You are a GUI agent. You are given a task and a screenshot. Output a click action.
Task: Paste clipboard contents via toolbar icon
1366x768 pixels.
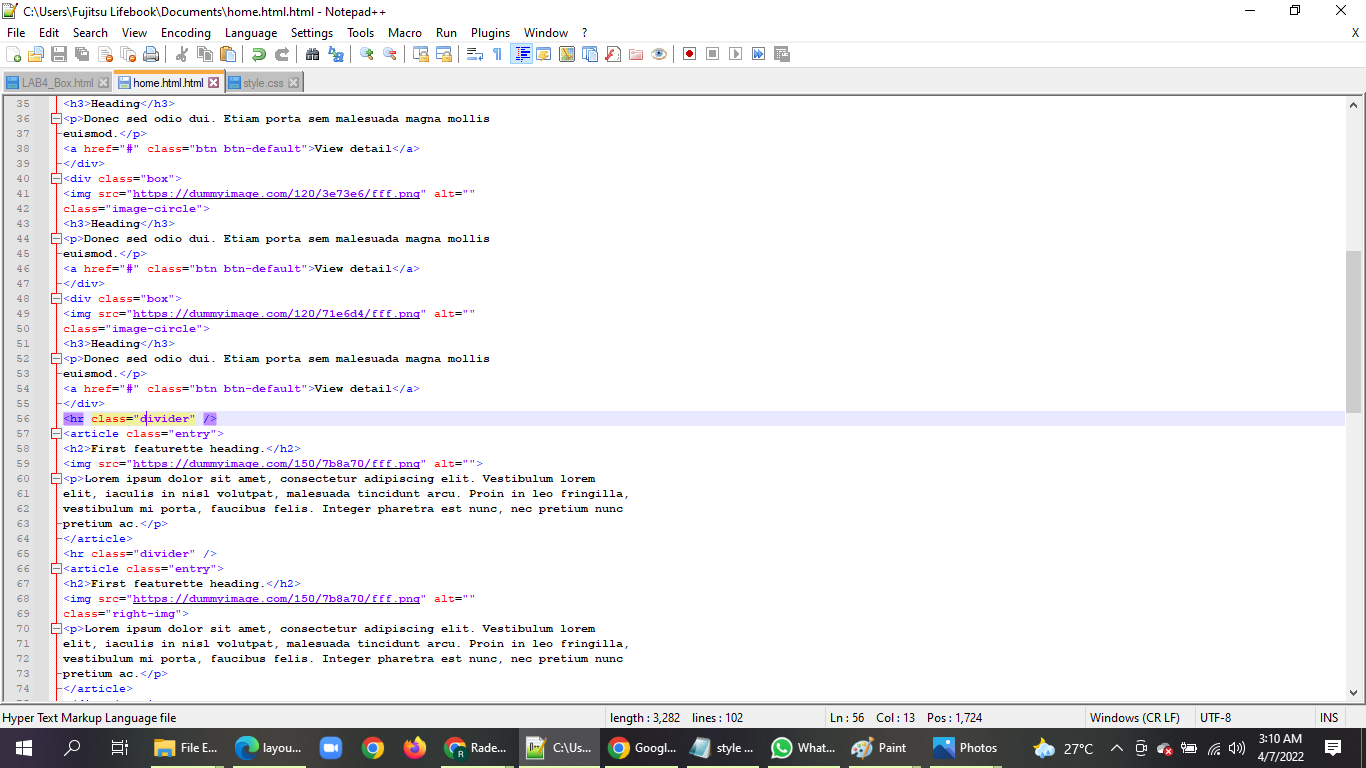[x=228, y=55]
